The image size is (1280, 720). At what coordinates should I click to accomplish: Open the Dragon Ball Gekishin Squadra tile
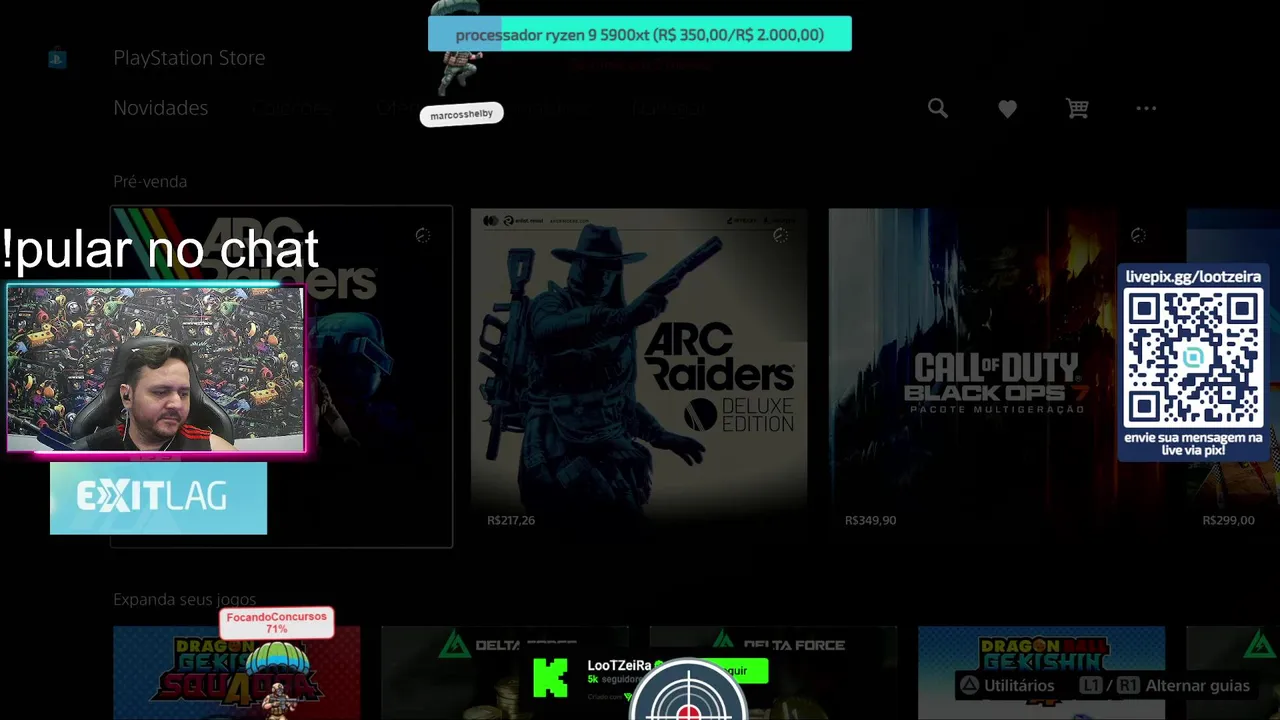[x=236, y=672]
